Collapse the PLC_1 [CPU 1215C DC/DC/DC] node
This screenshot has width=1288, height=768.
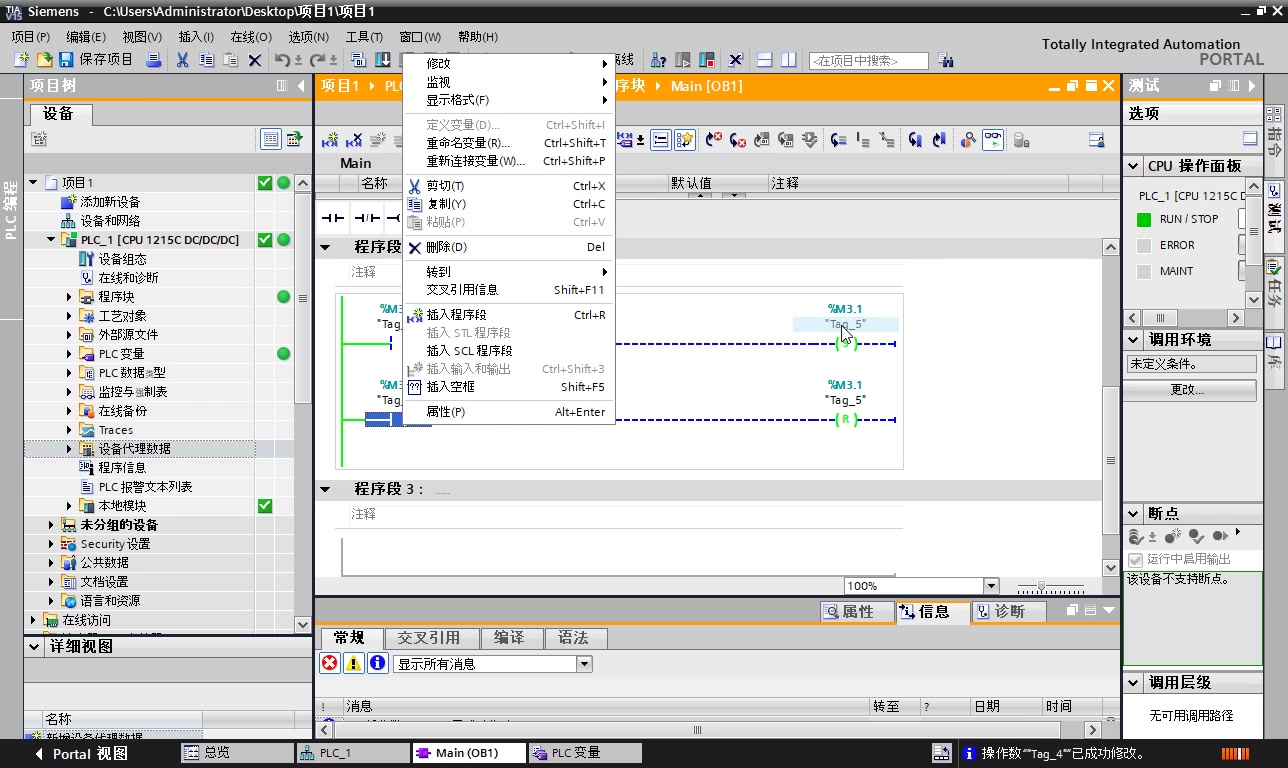(x=51, y=240)
